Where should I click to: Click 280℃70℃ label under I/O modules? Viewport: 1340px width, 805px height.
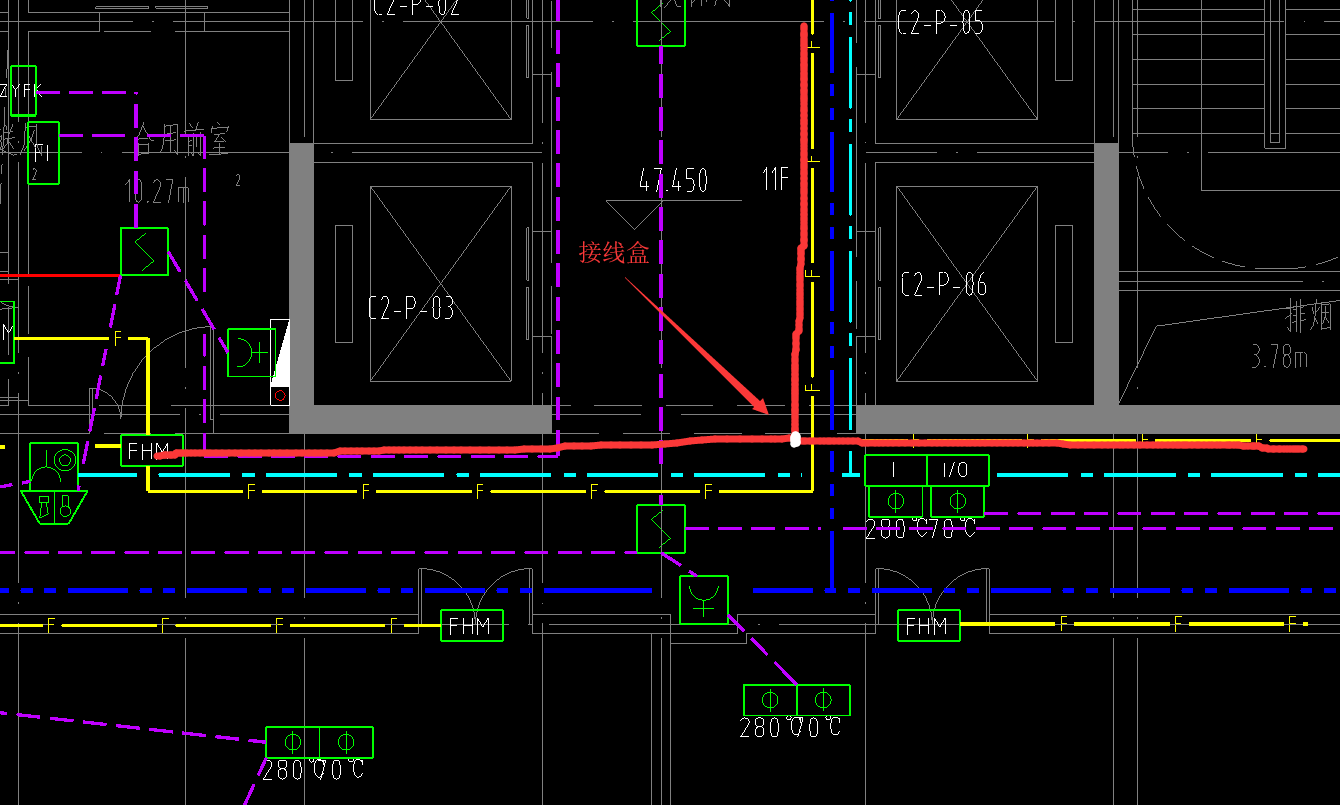921,529
